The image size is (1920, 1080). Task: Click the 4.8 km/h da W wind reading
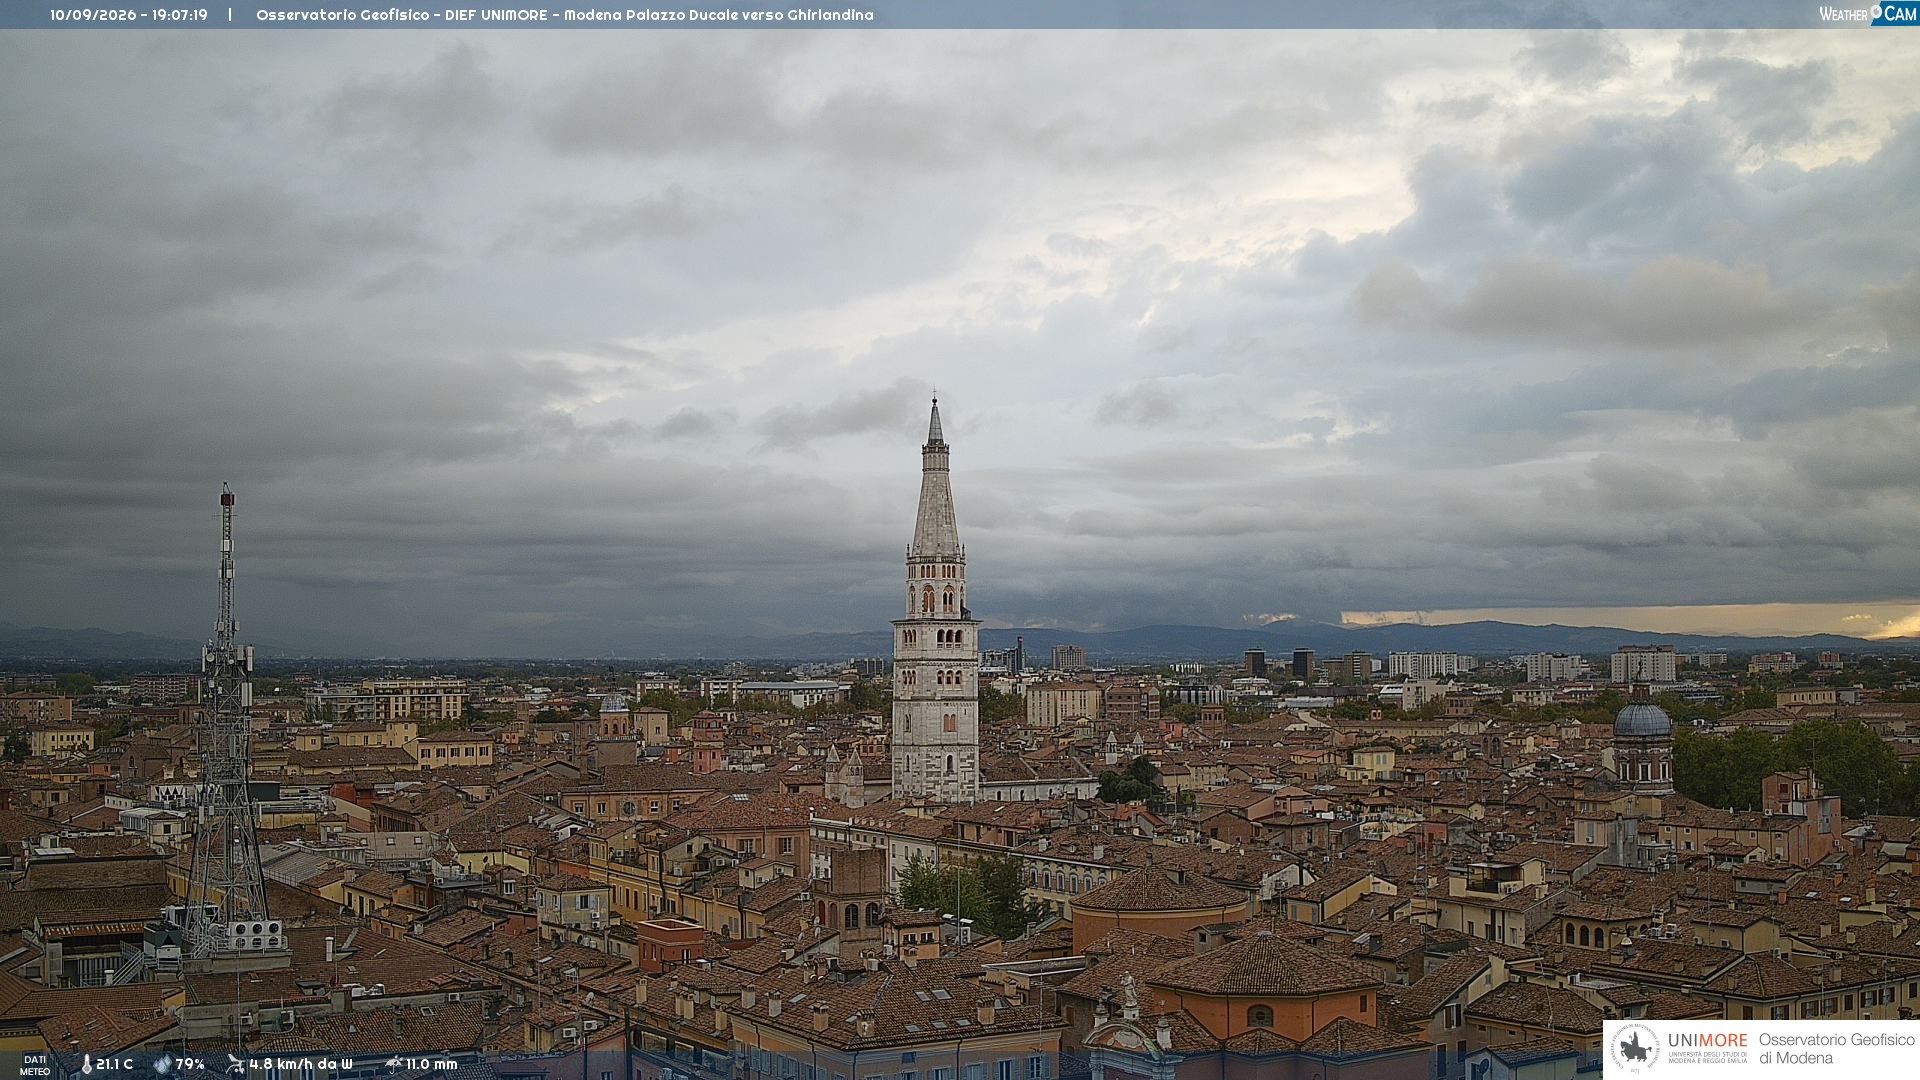tap(301, 1064)
